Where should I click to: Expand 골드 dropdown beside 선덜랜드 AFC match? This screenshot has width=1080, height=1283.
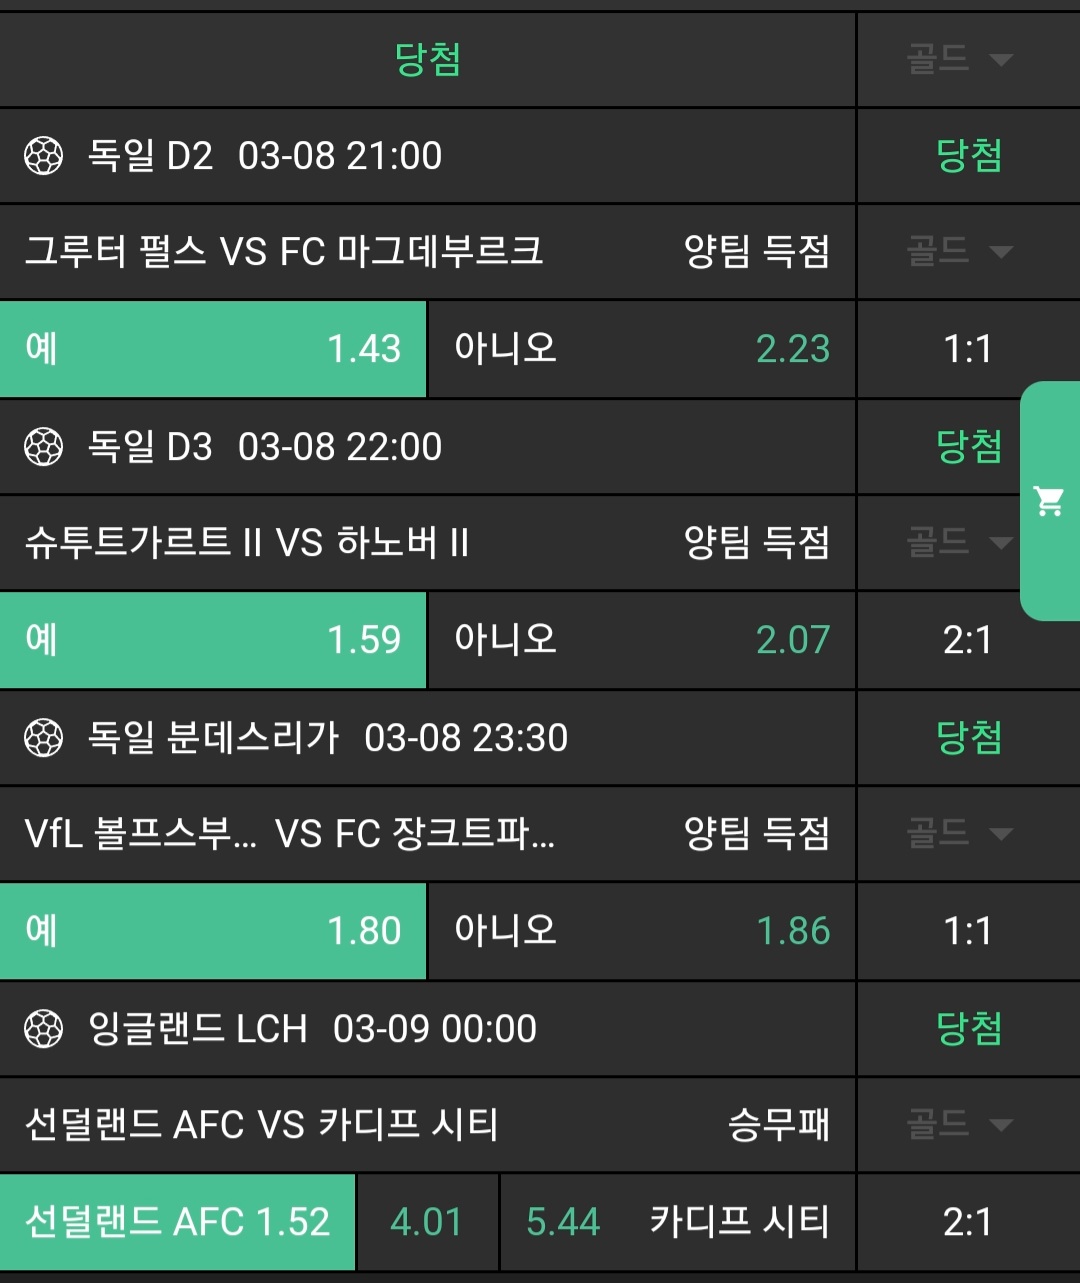click(x=960, y=1124)
